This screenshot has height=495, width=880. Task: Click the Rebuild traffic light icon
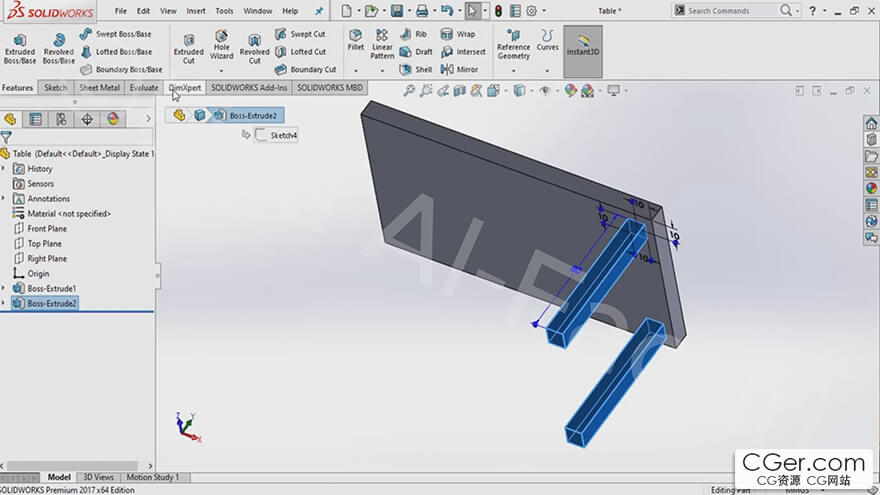(x=498, y=11)
